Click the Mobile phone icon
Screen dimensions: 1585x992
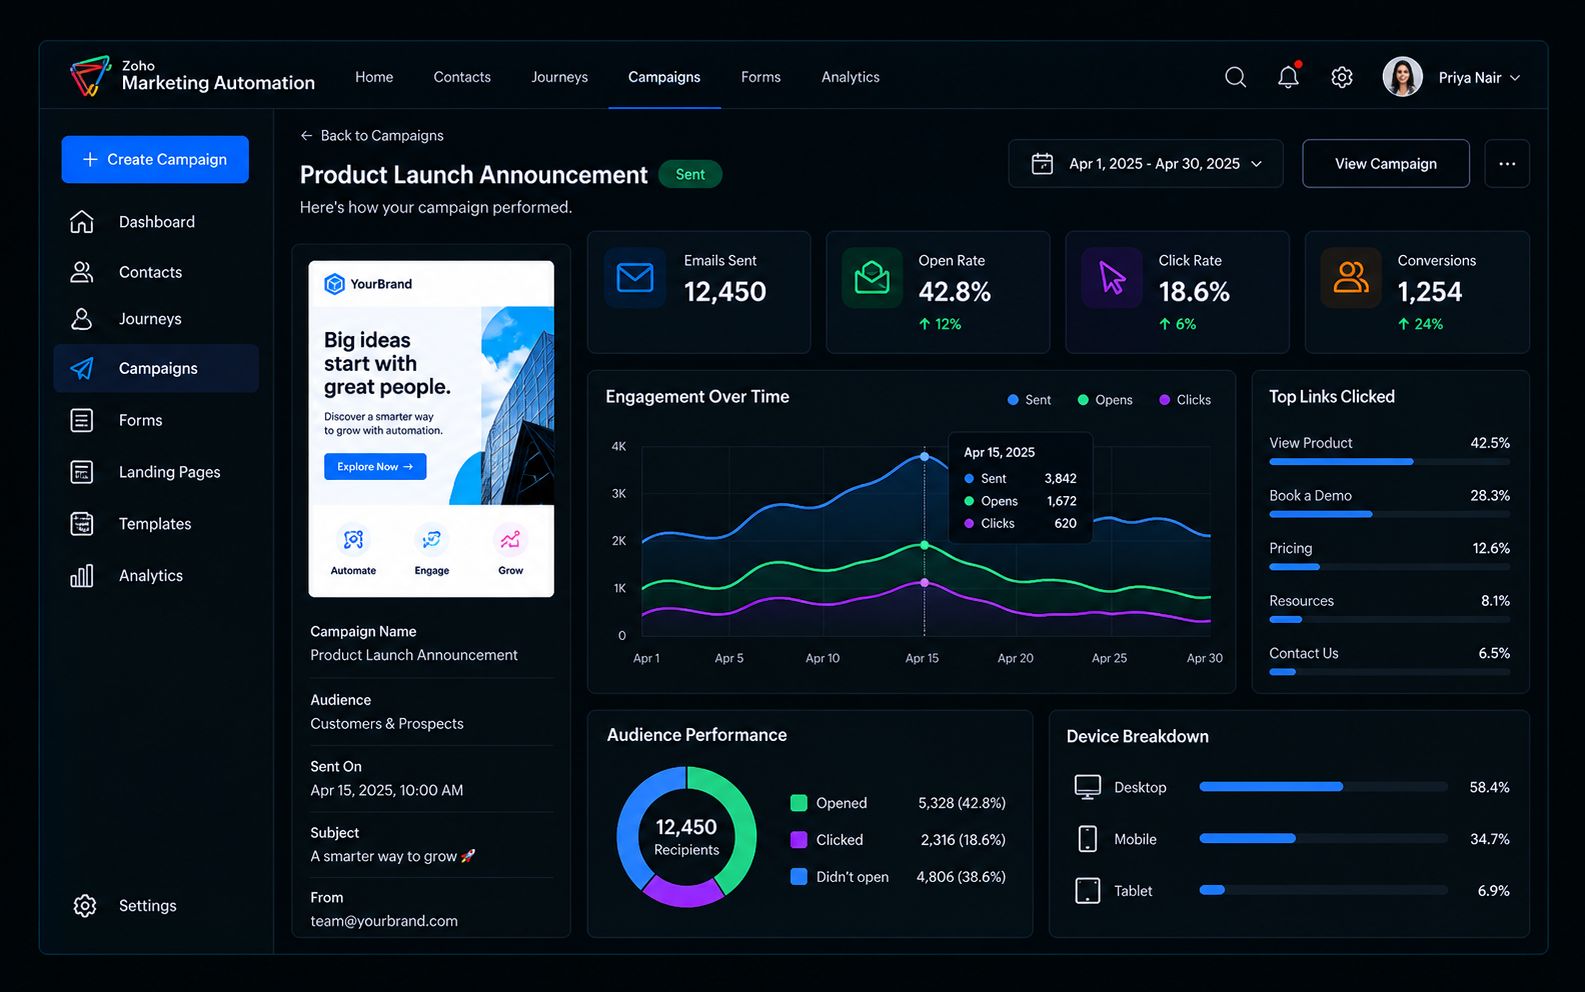pos(1088,839)
